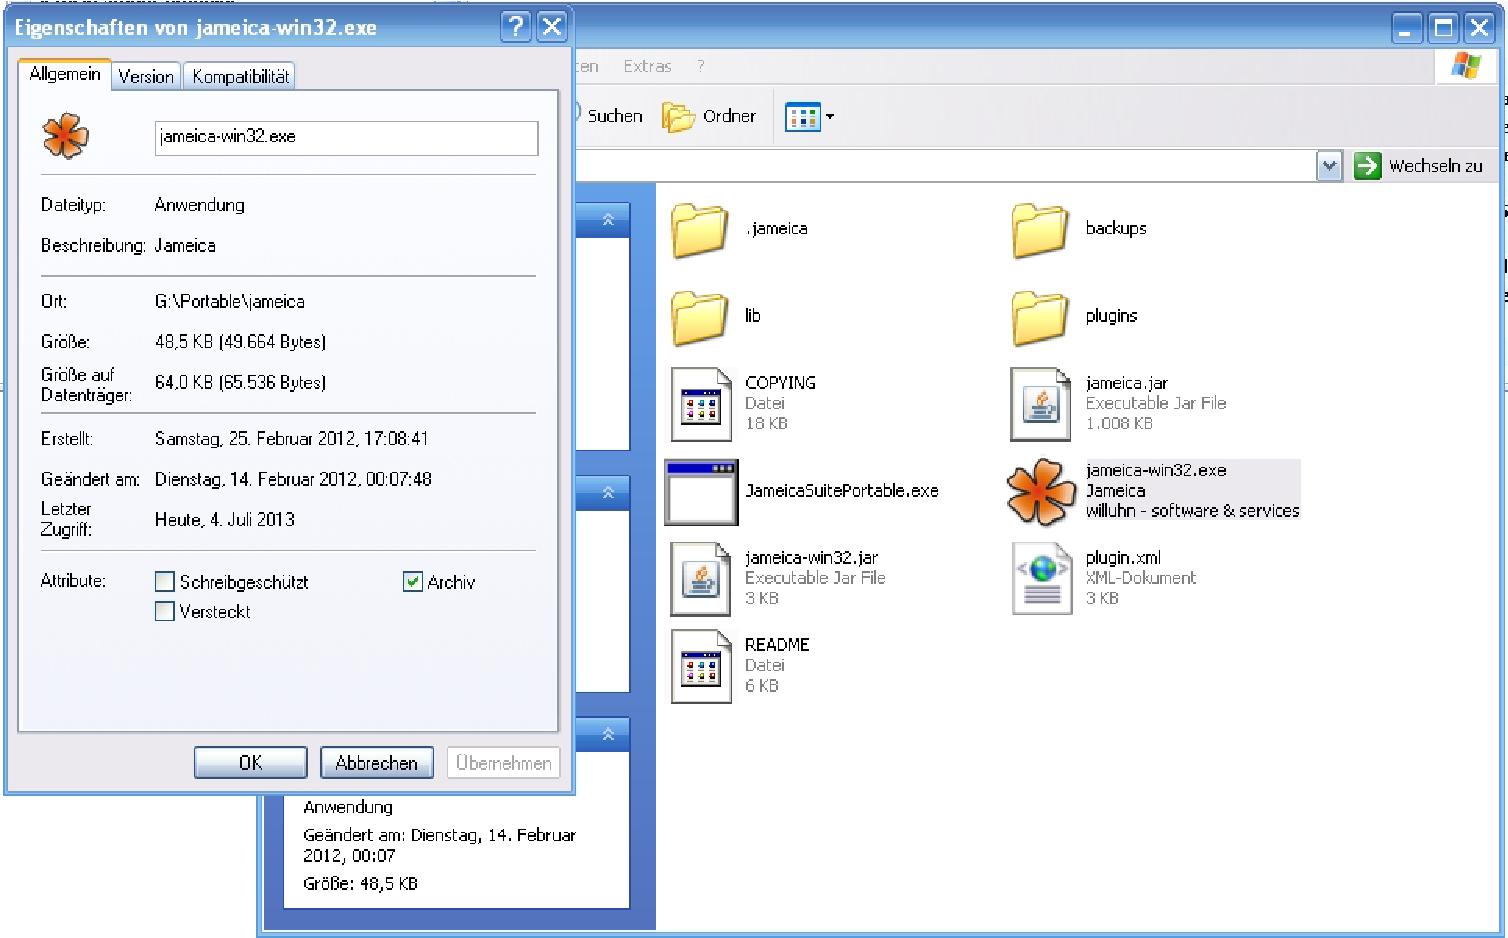Switch to the Allgemein tab
Screen dimensions: 1508x938
tap(65, 74)
